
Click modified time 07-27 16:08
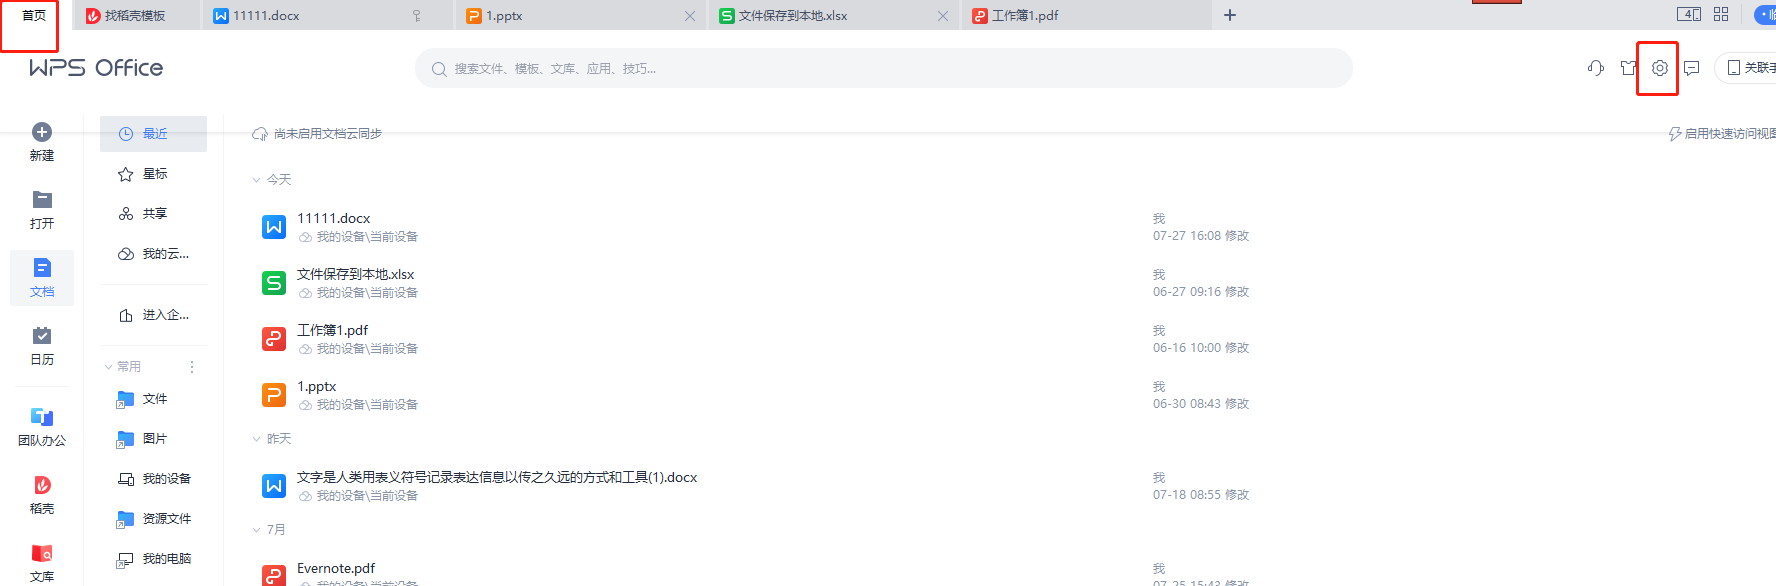[x=1201, y=236]
